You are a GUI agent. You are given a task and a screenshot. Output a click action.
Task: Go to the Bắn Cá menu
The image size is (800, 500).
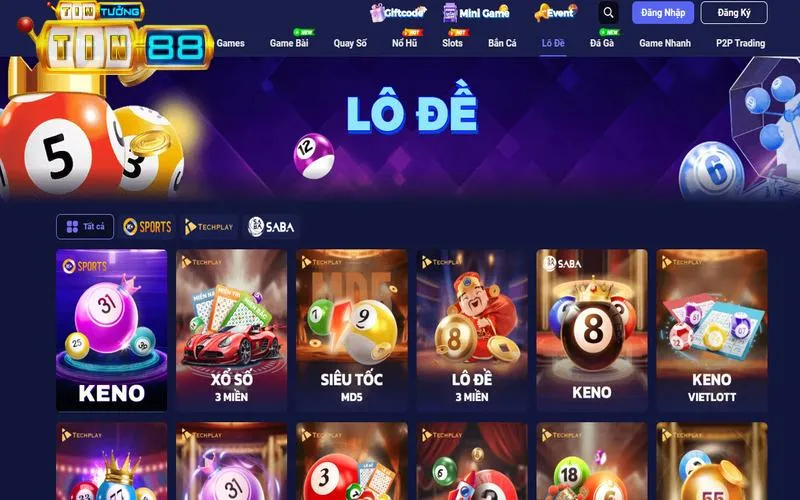tap(502, 43)
